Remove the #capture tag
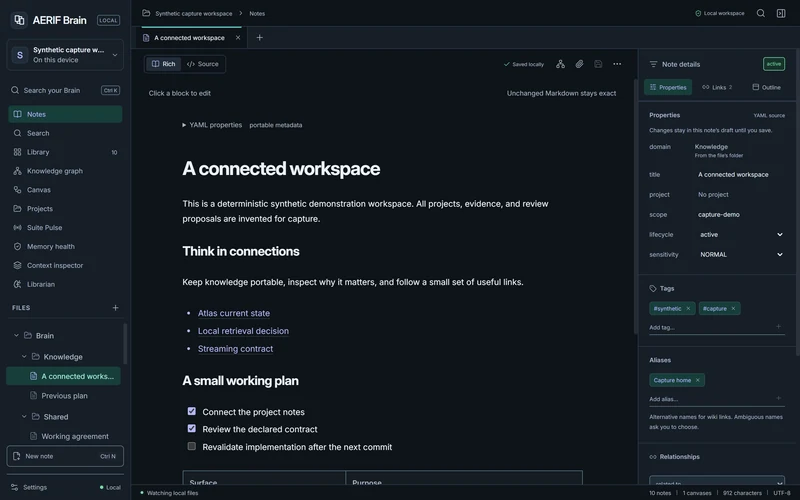 [x=733, y=309]
